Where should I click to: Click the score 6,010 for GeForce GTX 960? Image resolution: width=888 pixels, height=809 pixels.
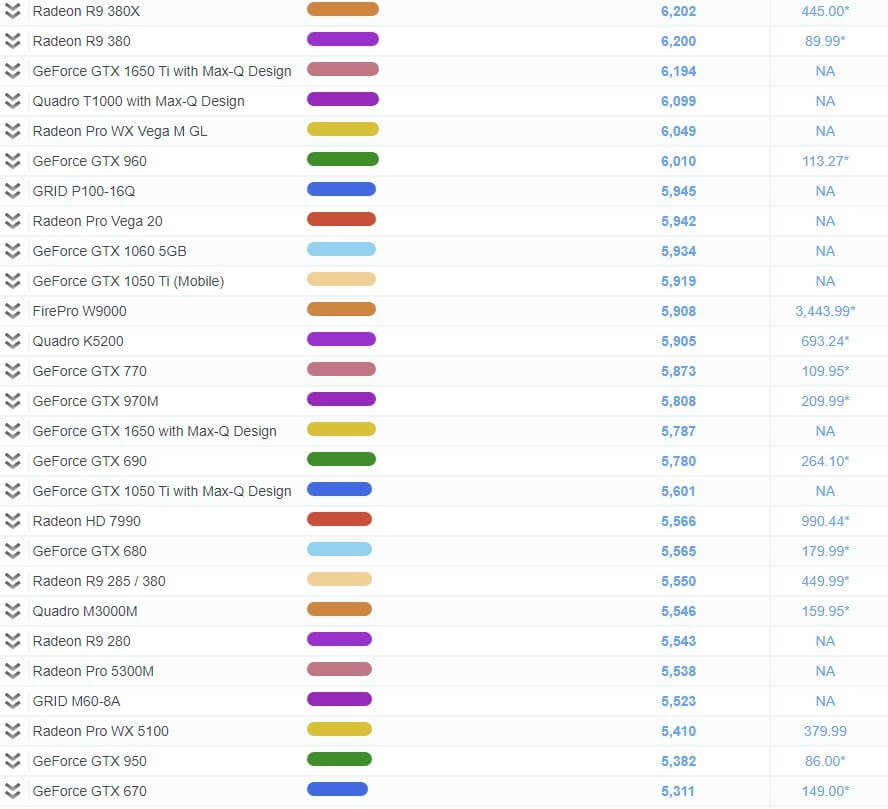coord(678,161)
